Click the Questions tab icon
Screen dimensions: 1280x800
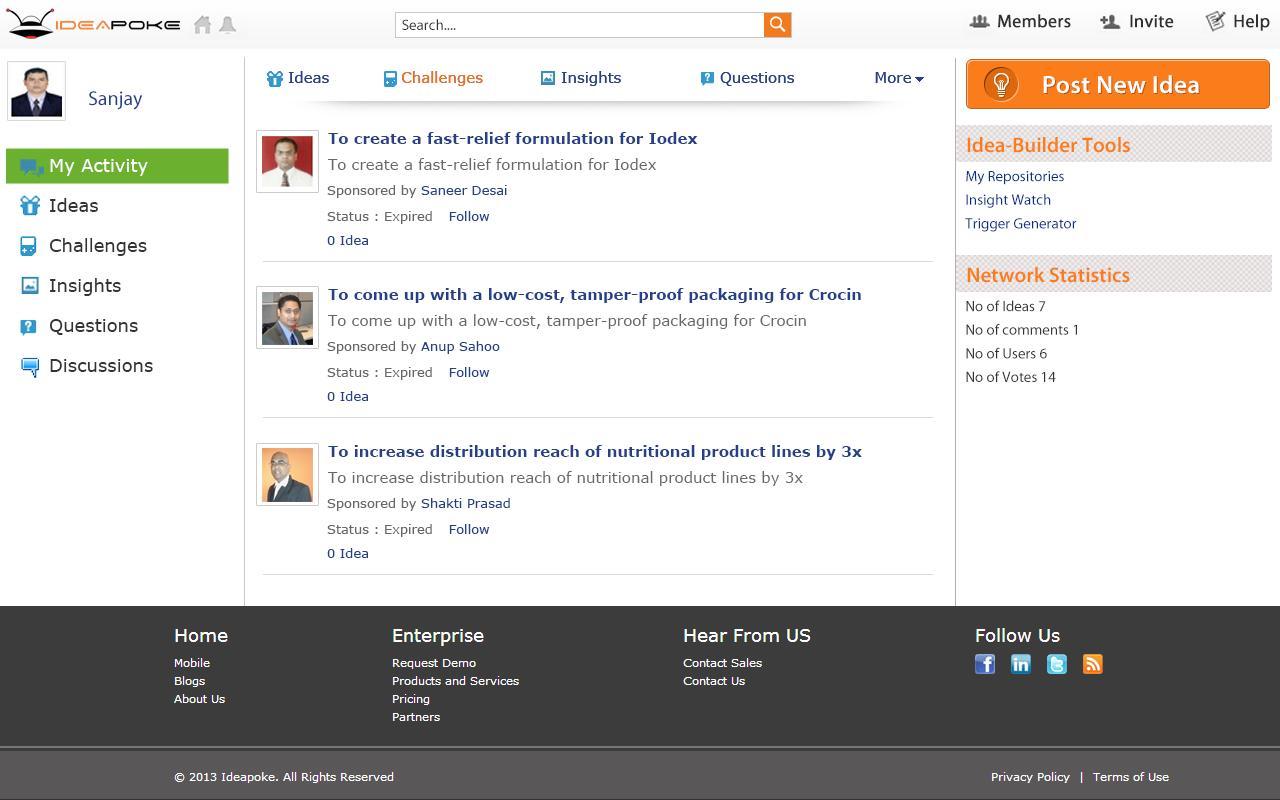coord(707,78)
